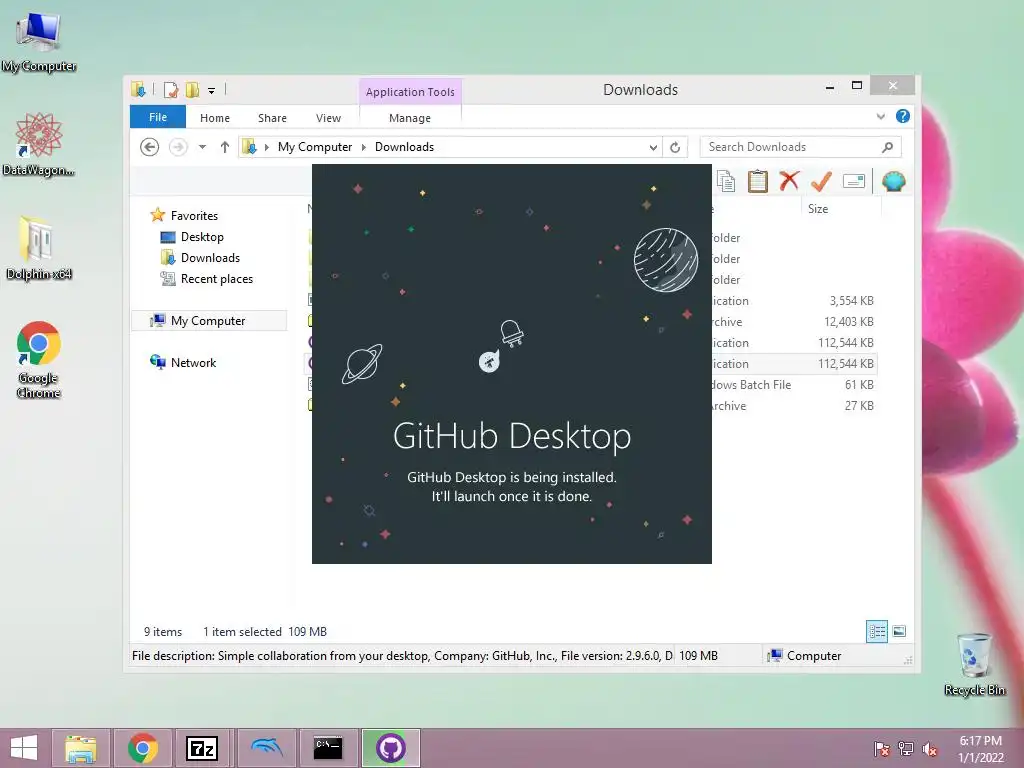
Task: Click Downloads in the address breadcrumb
Action: tap(404, 147)
